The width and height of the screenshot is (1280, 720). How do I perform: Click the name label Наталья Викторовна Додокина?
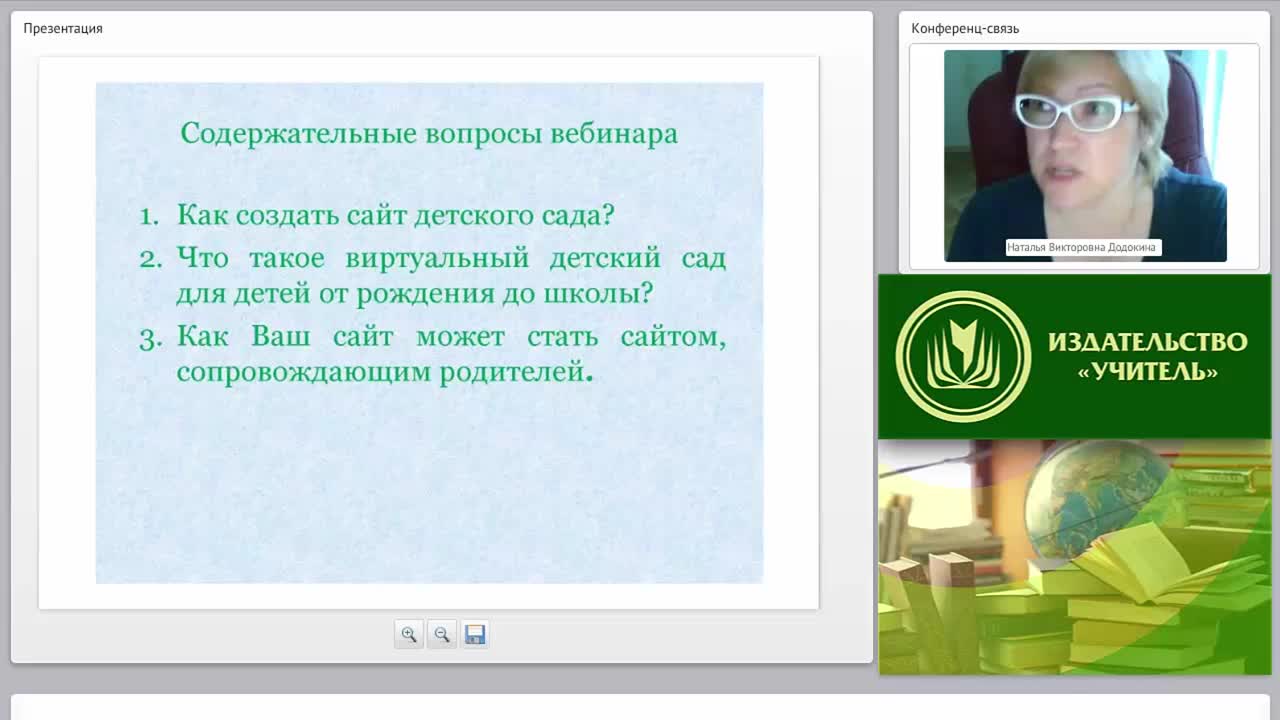click(x=1083, y=247)
